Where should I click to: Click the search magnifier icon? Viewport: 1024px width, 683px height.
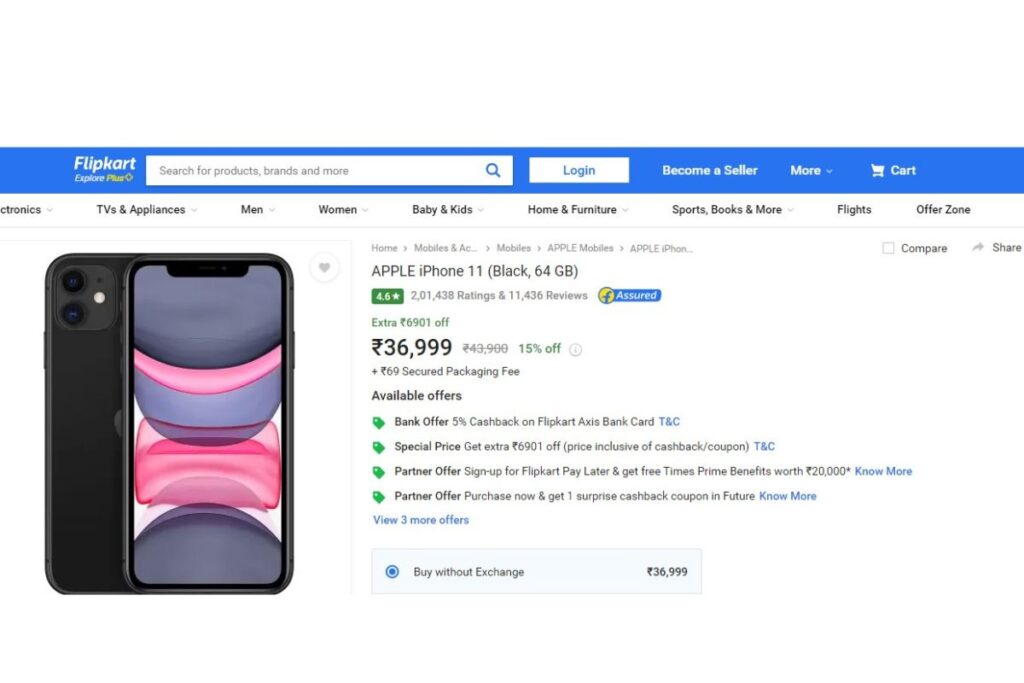(493, 170)
